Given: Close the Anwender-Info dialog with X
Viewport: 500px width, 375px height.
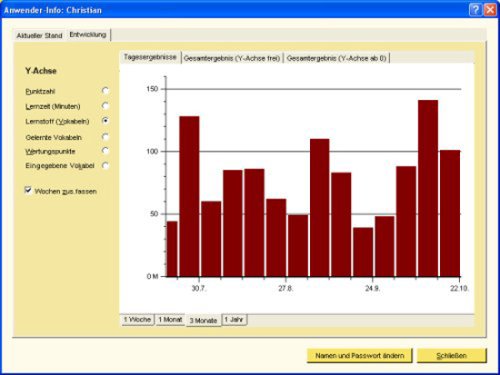Looking at the screenshot, I should [x=490, y=10].
